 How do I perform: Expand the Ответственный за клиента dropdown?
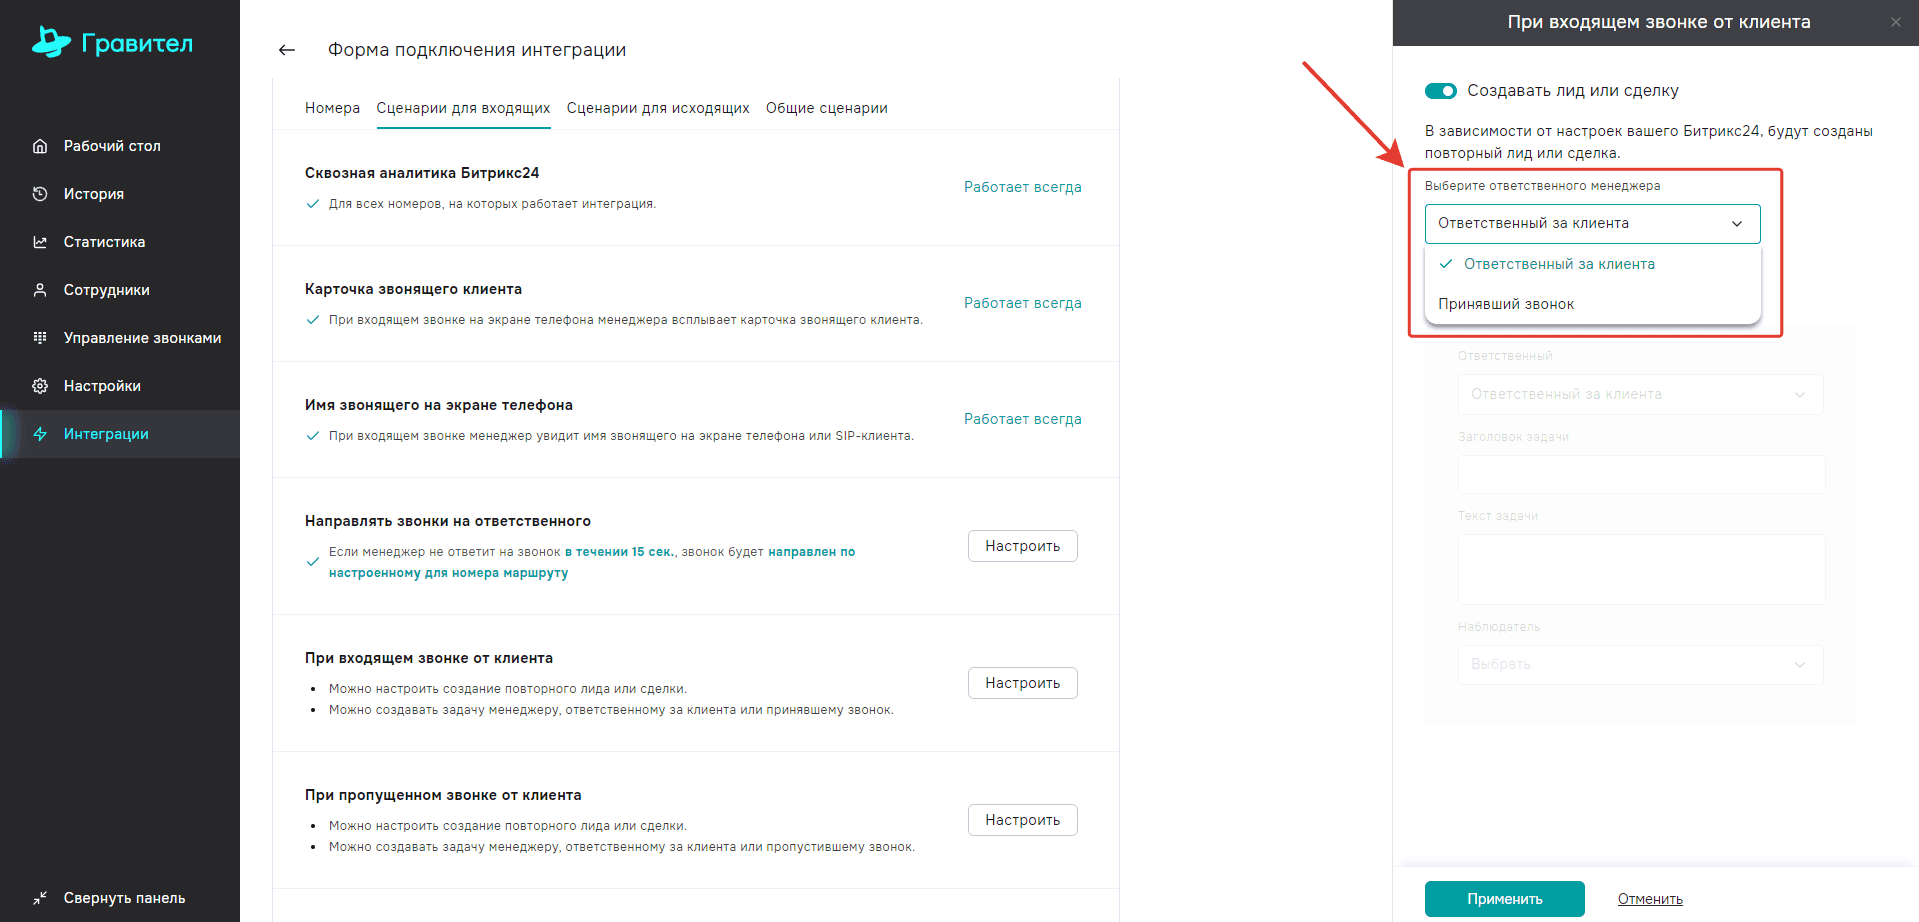tap(1592, 224)
